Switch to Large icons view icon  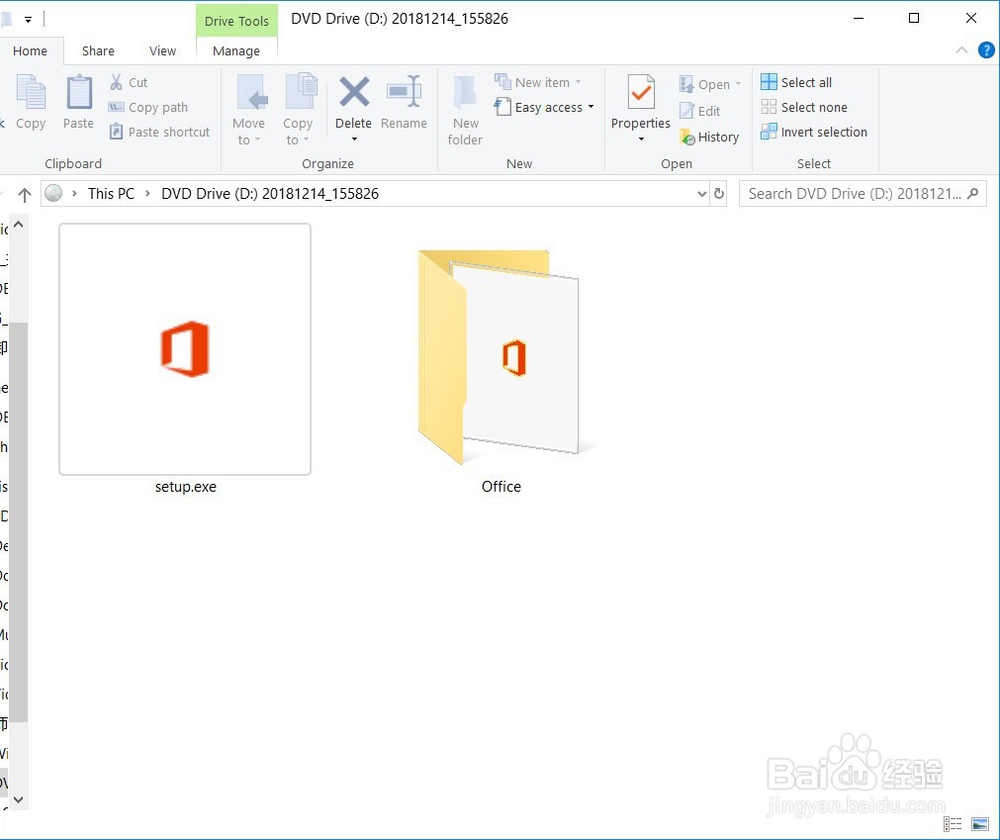coord(980,823)
